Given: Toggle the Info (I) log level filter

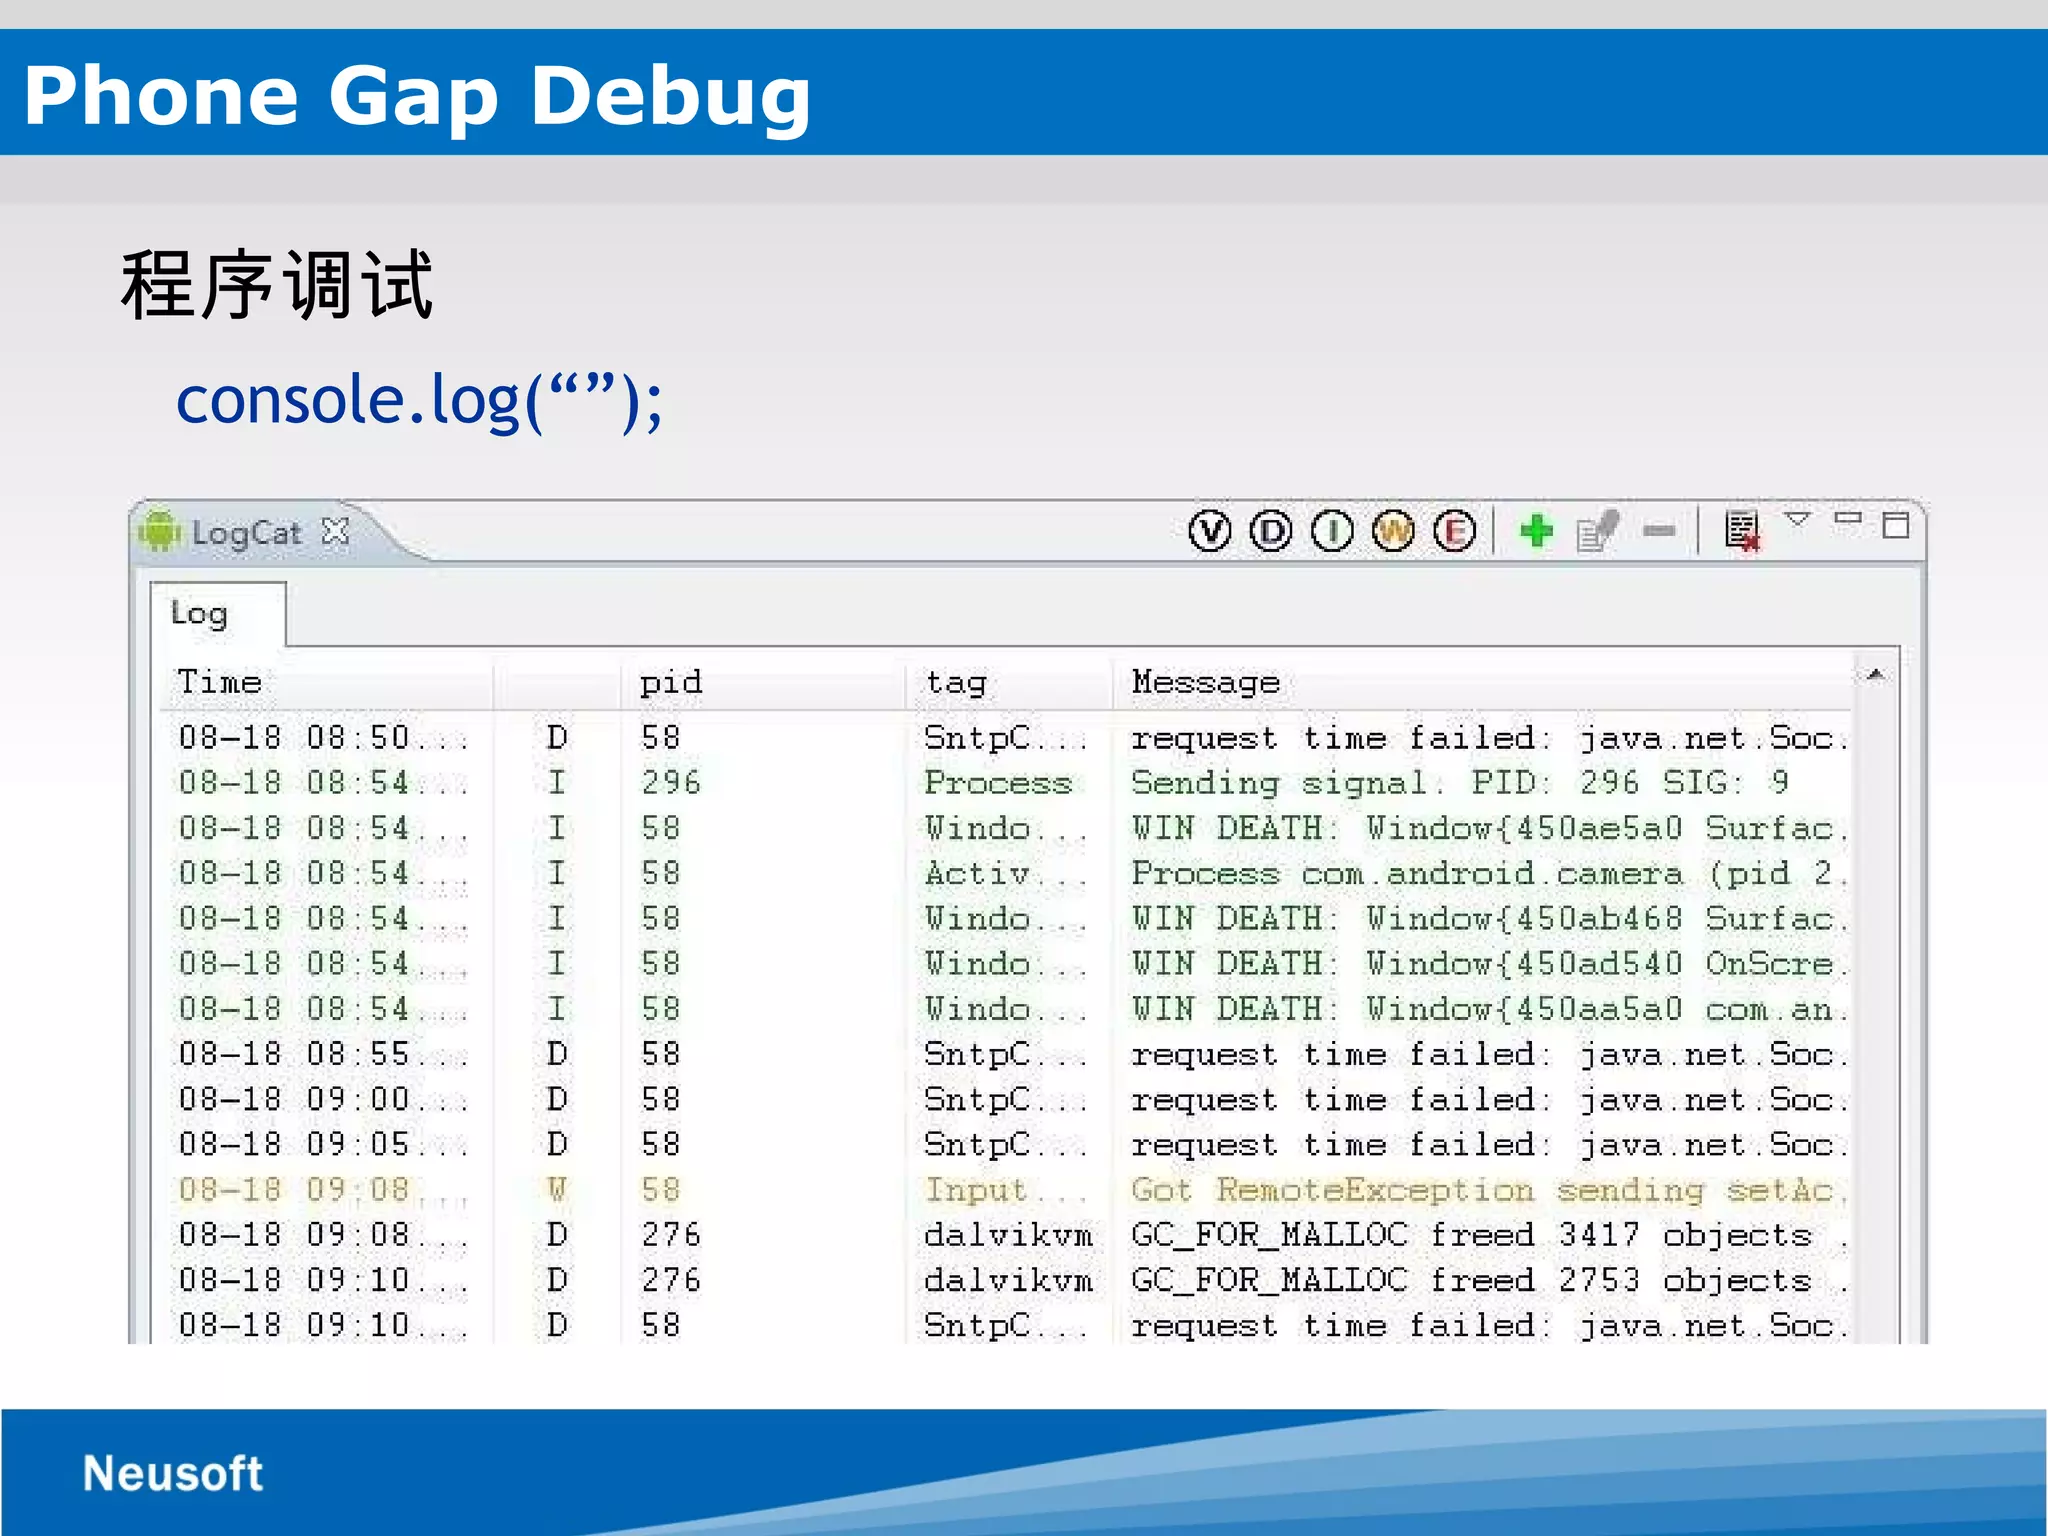Looking at the screenshot, I should [x=1332, y=531].
